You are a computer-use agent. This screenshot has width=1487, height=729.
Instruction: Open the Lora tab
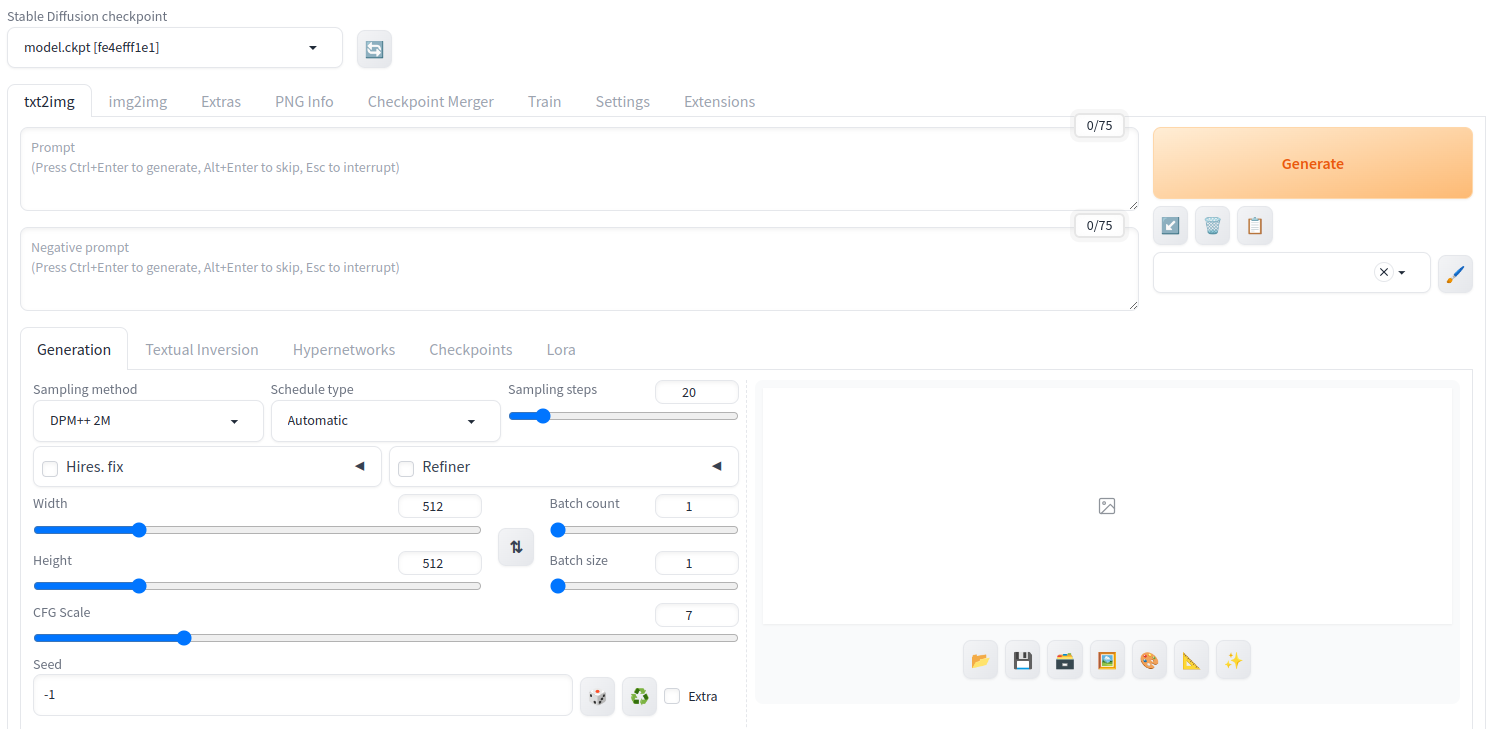(x=560, y=349)
